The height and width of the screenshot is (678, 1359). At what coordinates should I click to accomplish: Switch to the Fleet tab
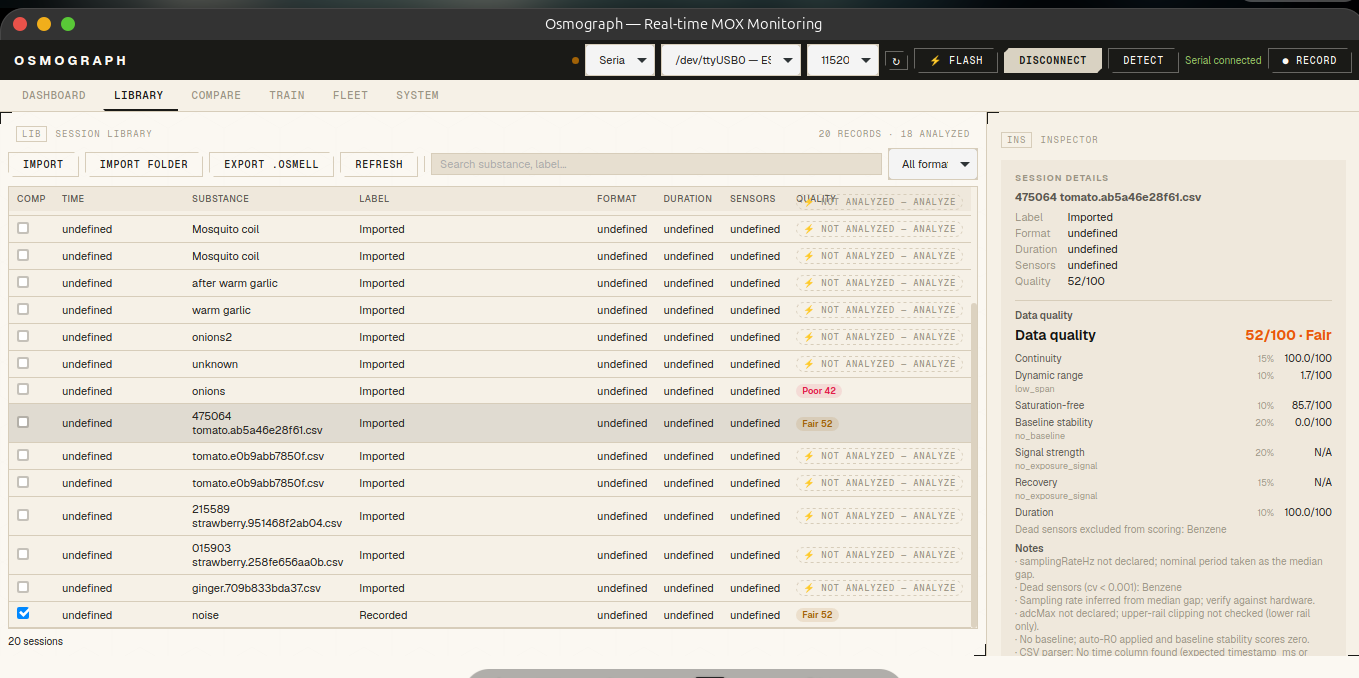[350, 95]
